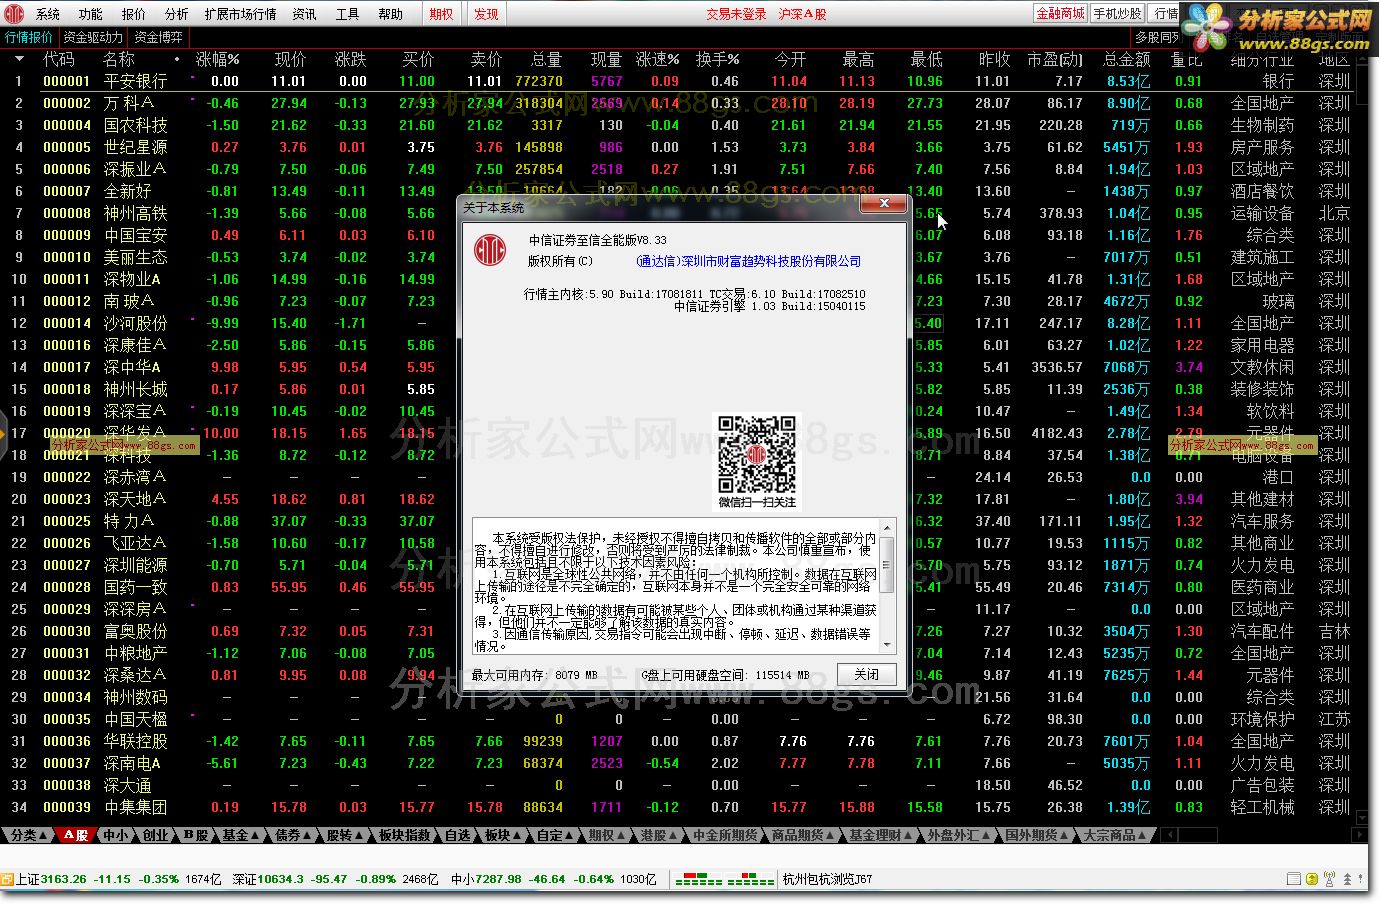
Task: Open the 金融商城 button at top right
Action: (1060, 13)
